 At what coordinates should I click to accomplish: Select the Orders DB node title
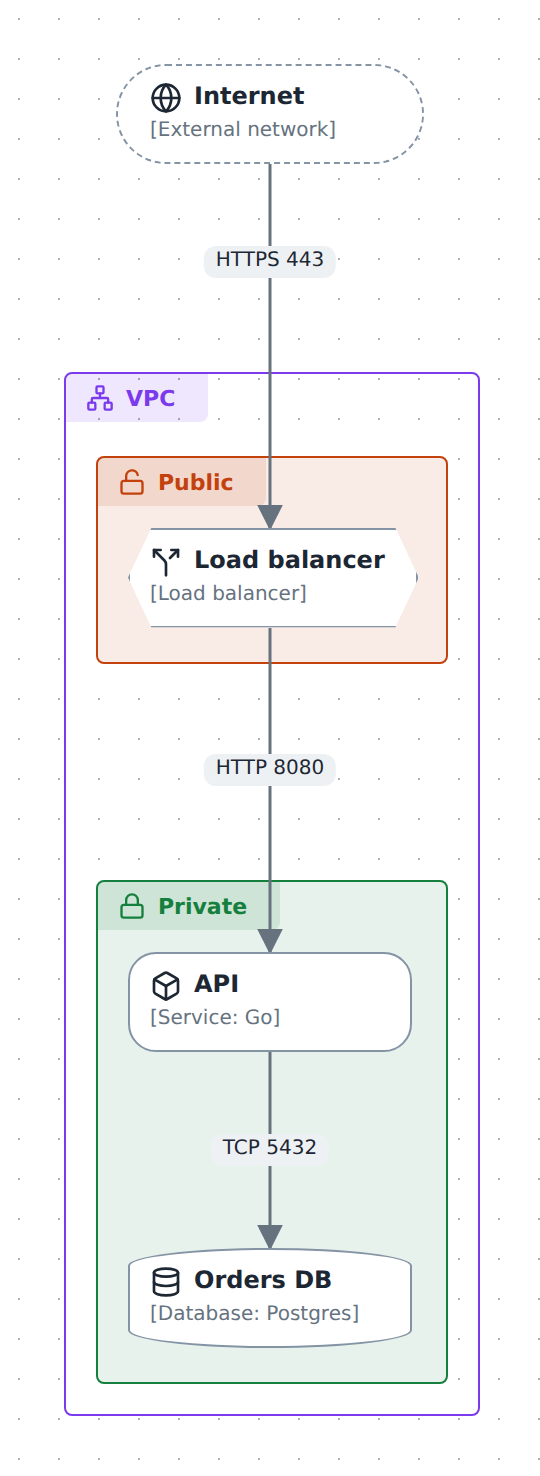263,1280
